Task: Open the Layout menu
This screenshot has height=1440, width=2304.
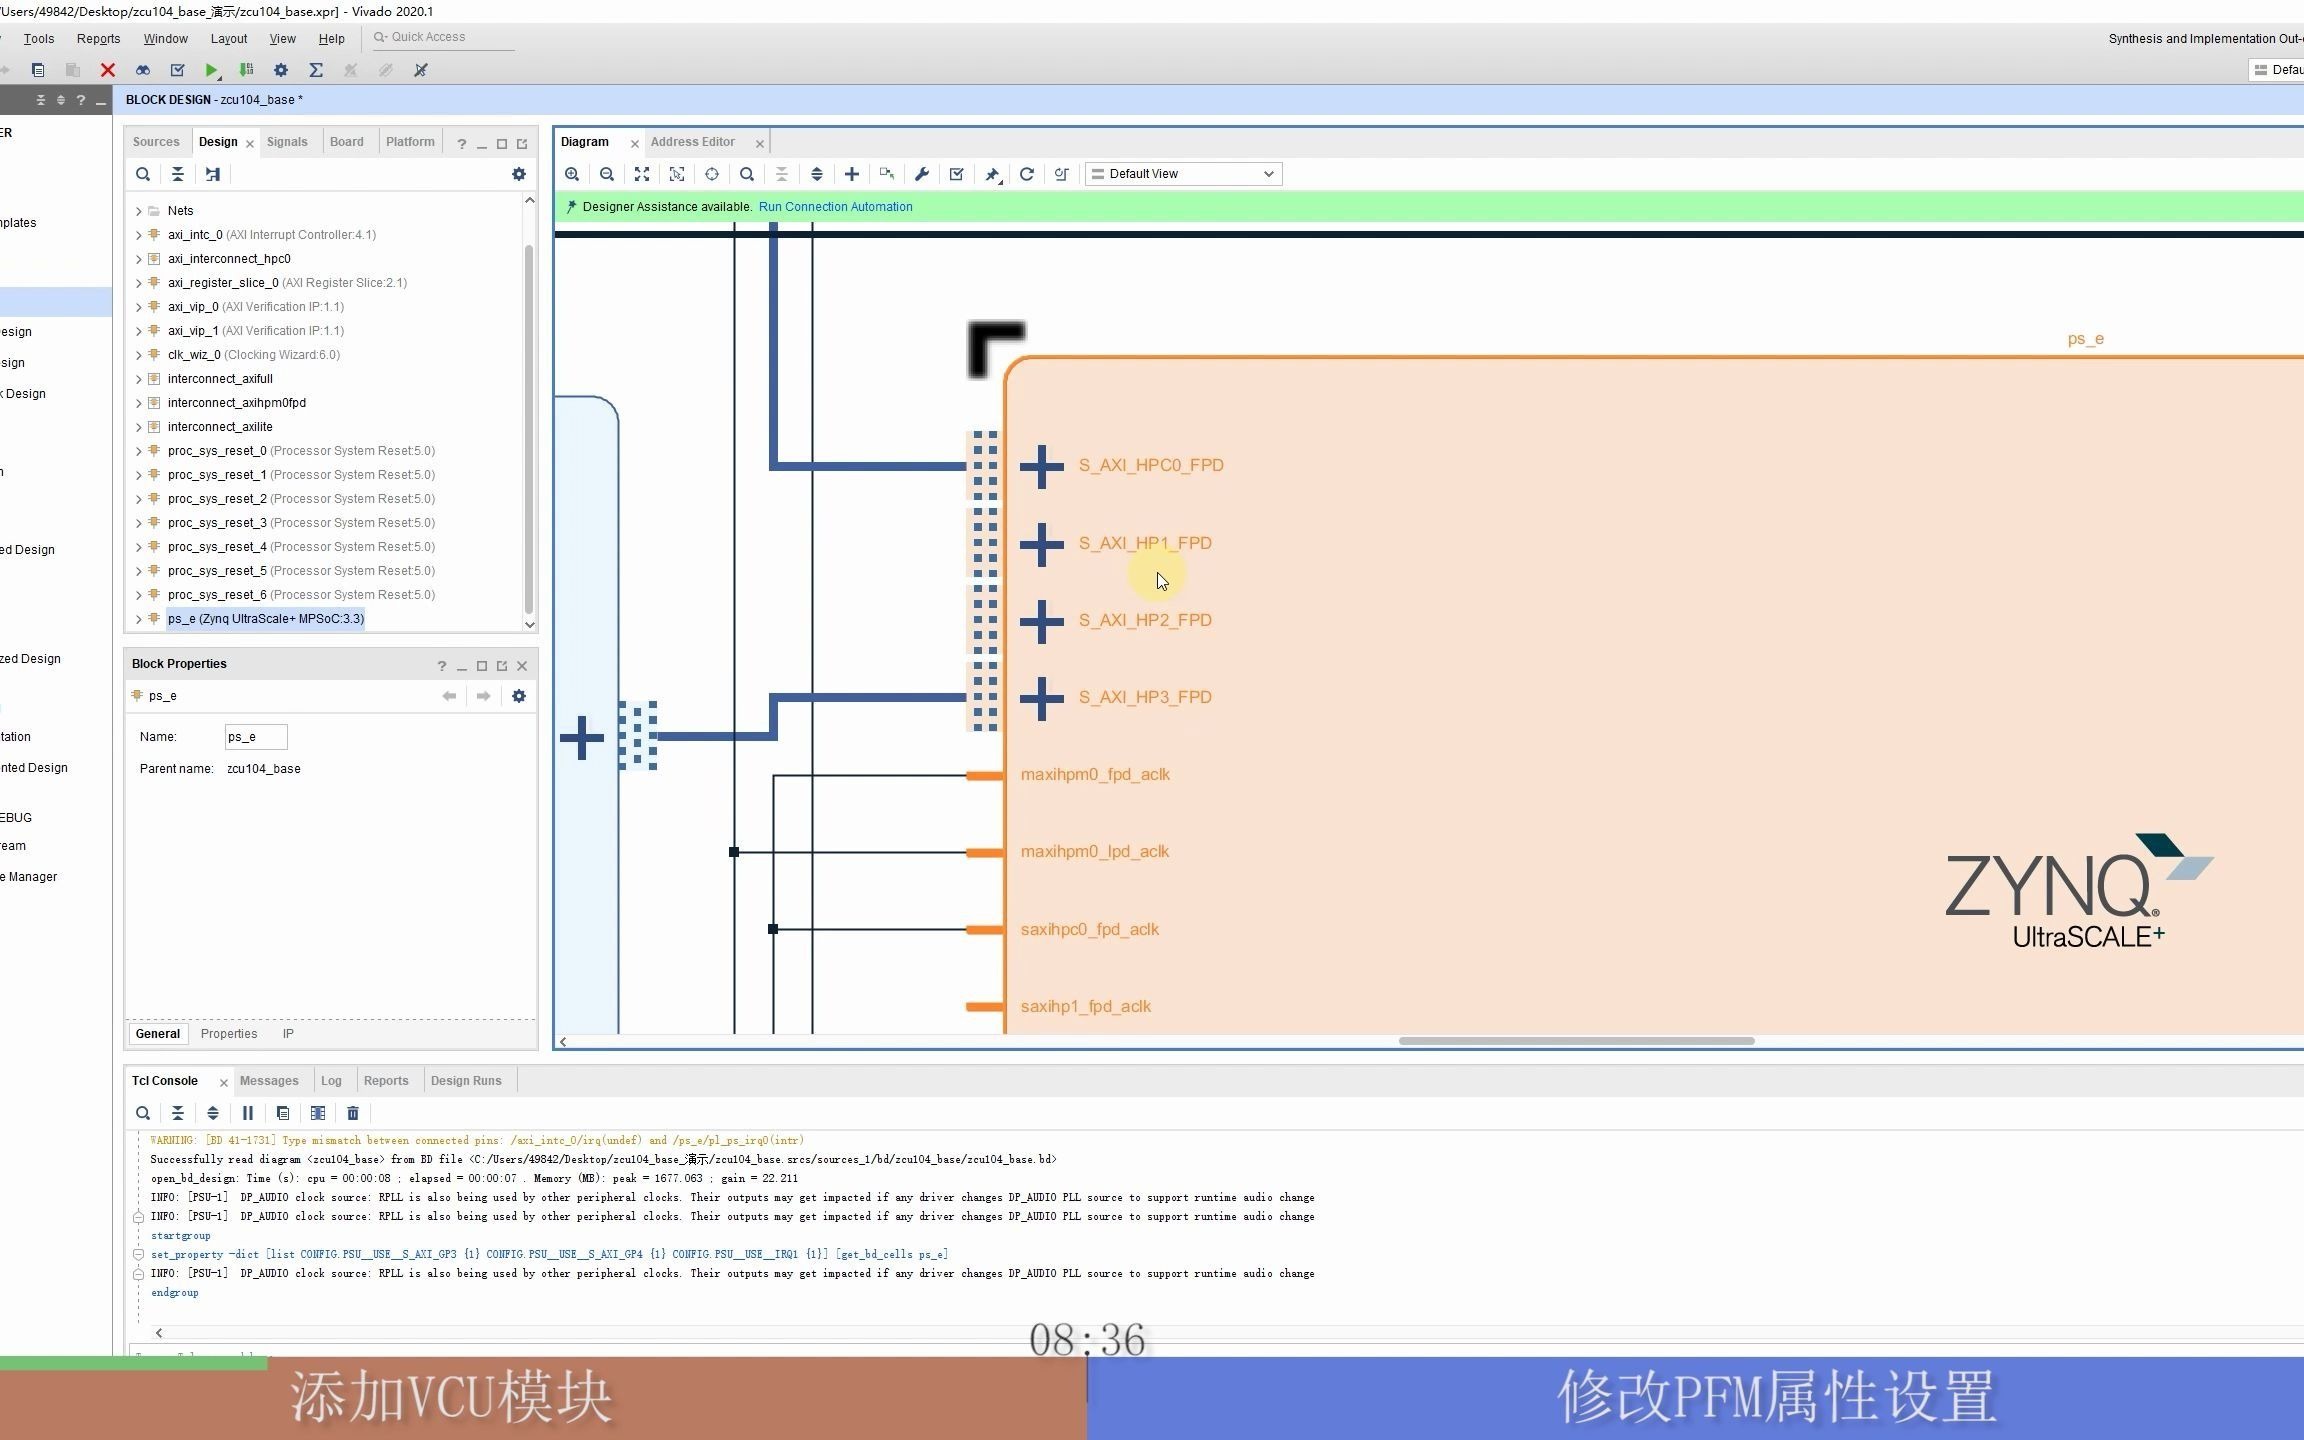Action: (x=229, y=39)
